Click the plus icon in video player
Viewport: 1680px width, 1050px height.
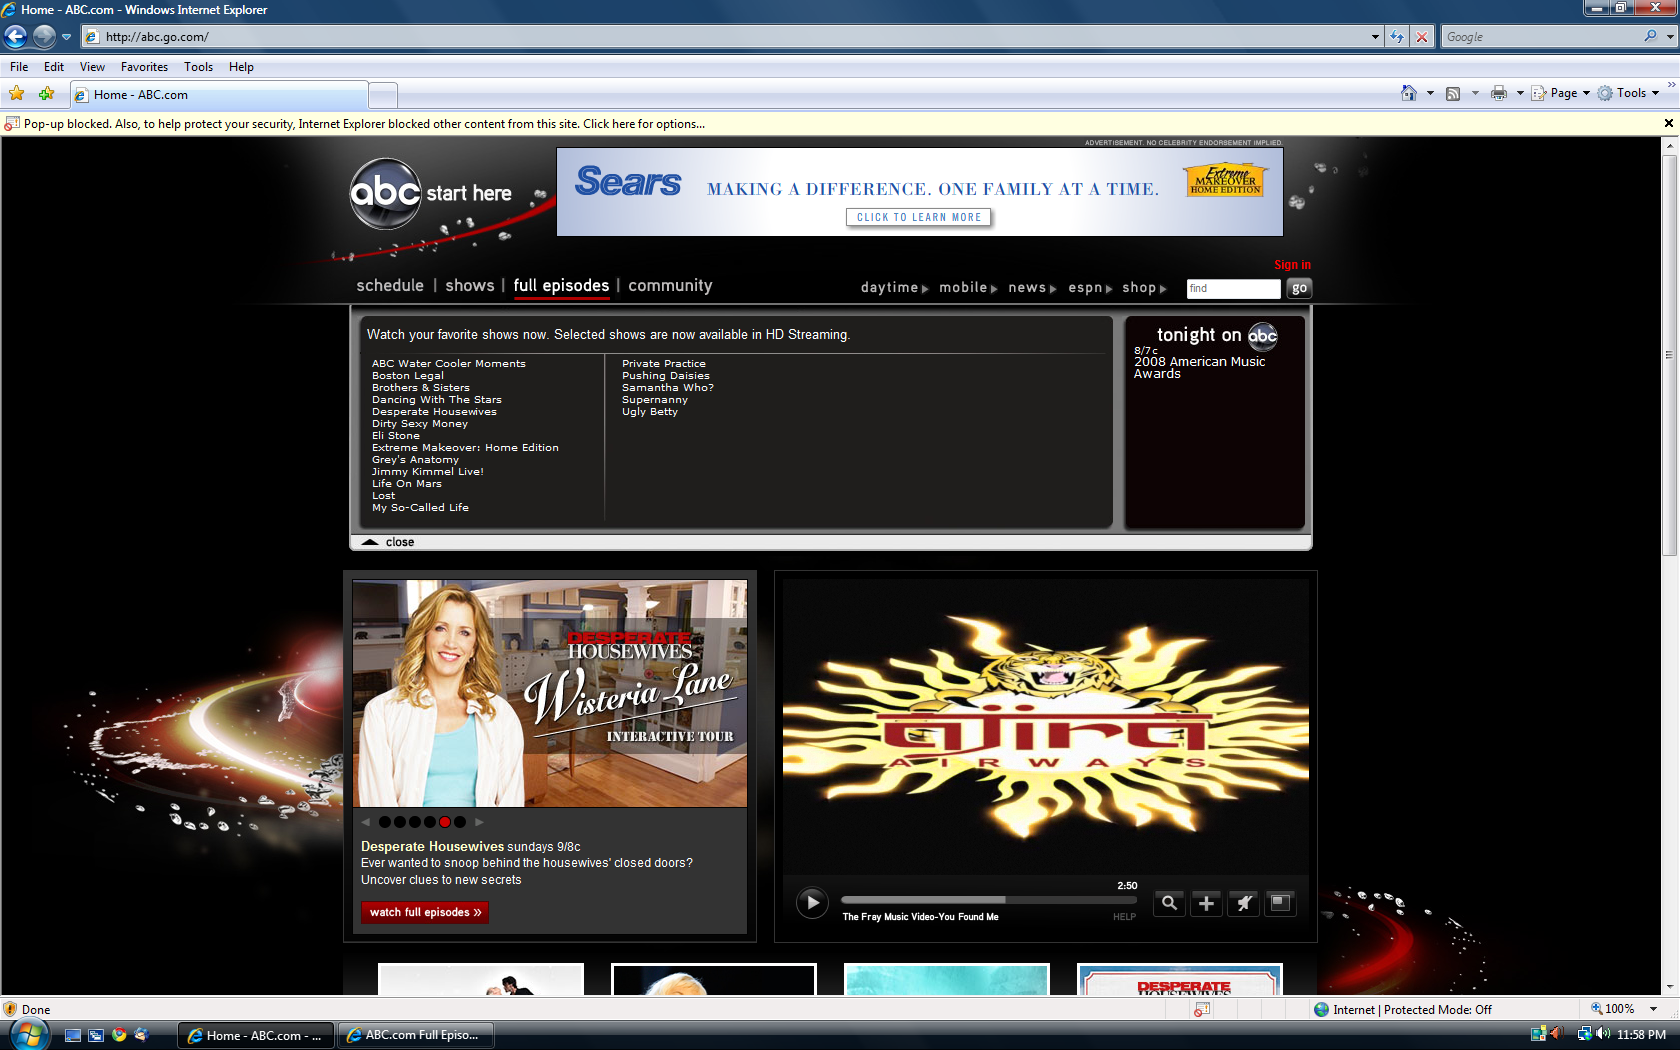pyautogui.click(x=1206, y=903)
